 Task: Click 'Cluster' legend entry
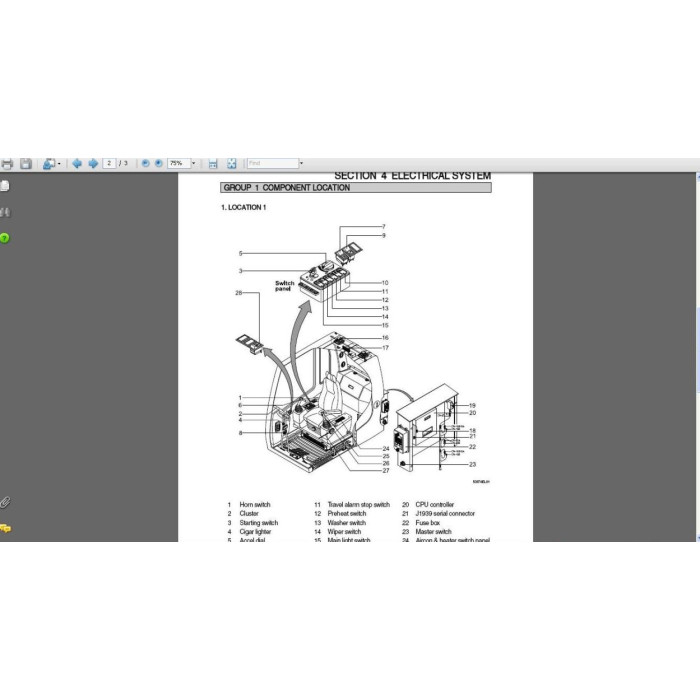coord(249,513)
